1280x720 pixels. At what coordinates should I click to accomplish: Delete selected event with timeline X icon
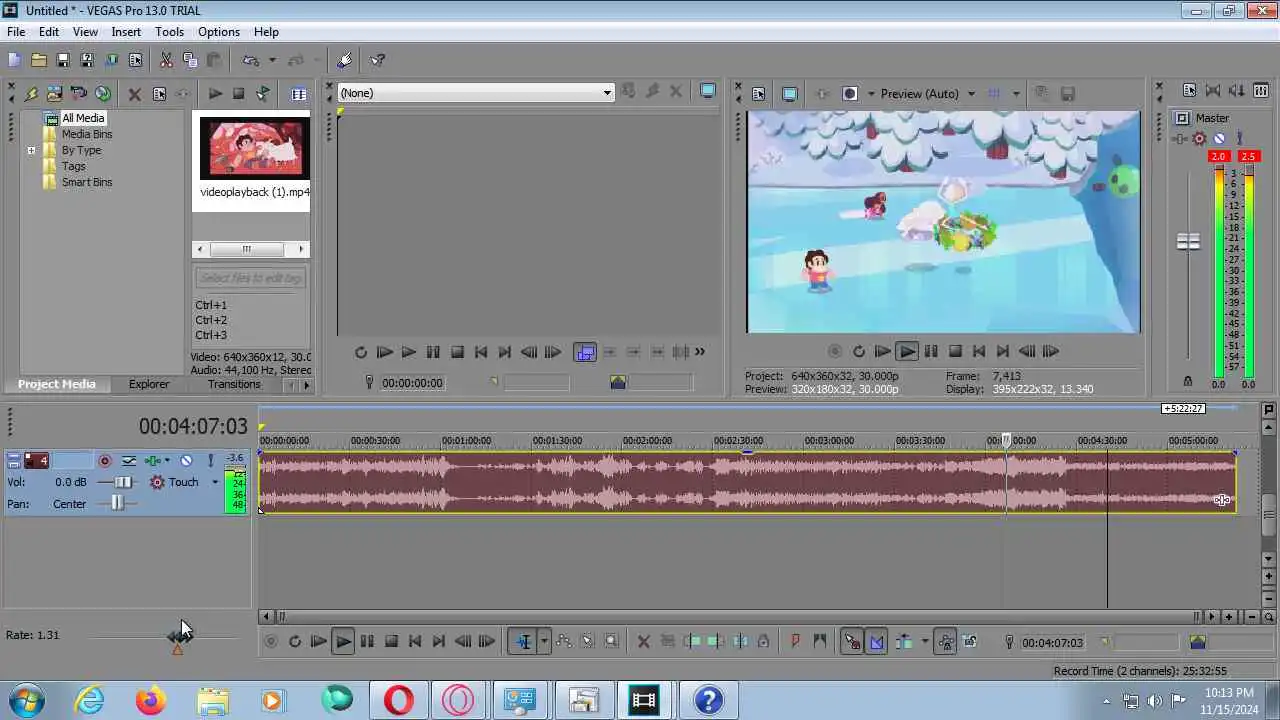point(643,642)
